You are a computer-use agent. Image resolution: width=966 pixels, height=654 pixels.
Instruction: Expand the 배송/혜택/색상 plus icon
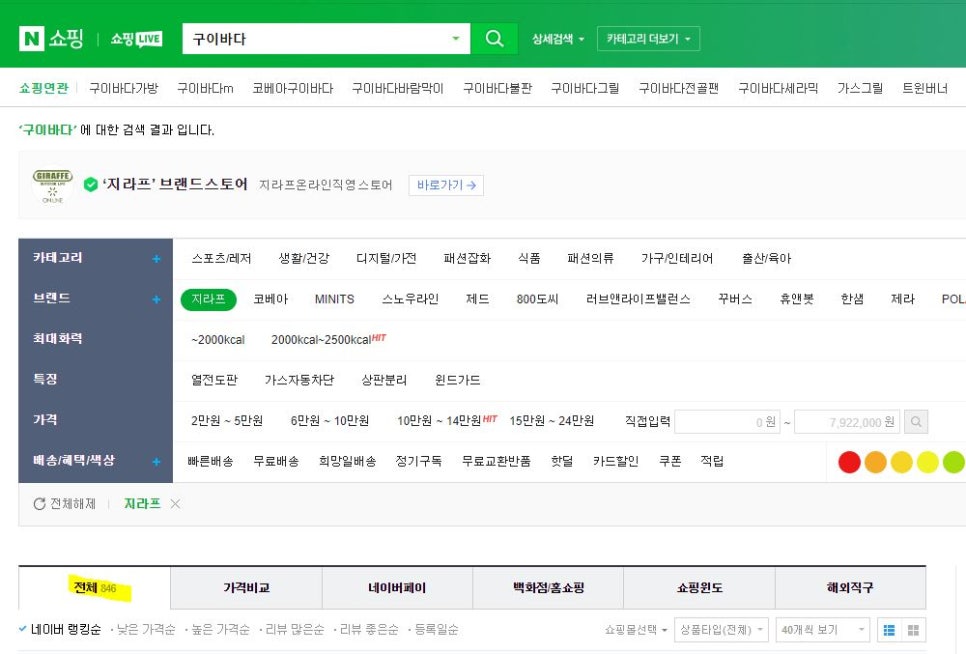156,461
